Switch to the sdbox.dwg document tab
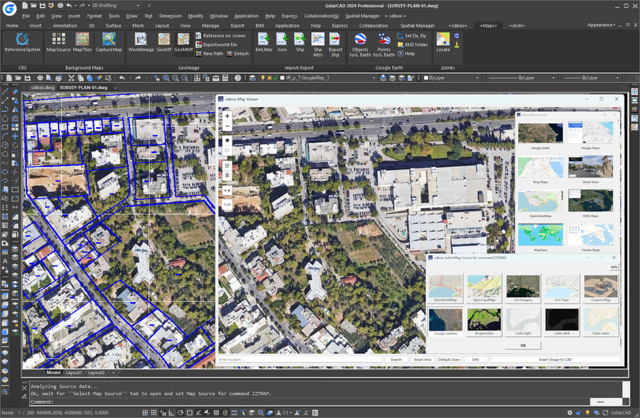The width and height of the screenshot is (640, 418). (42, 88)
